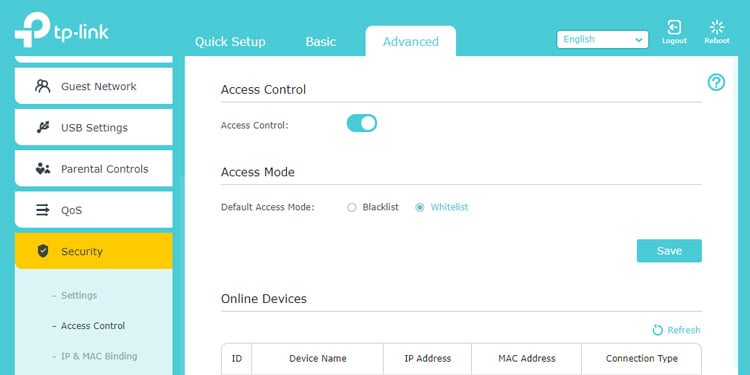Click the QoS arrows icon
The width and height of the screenshot is (750, 375).
tap(43, 210)
